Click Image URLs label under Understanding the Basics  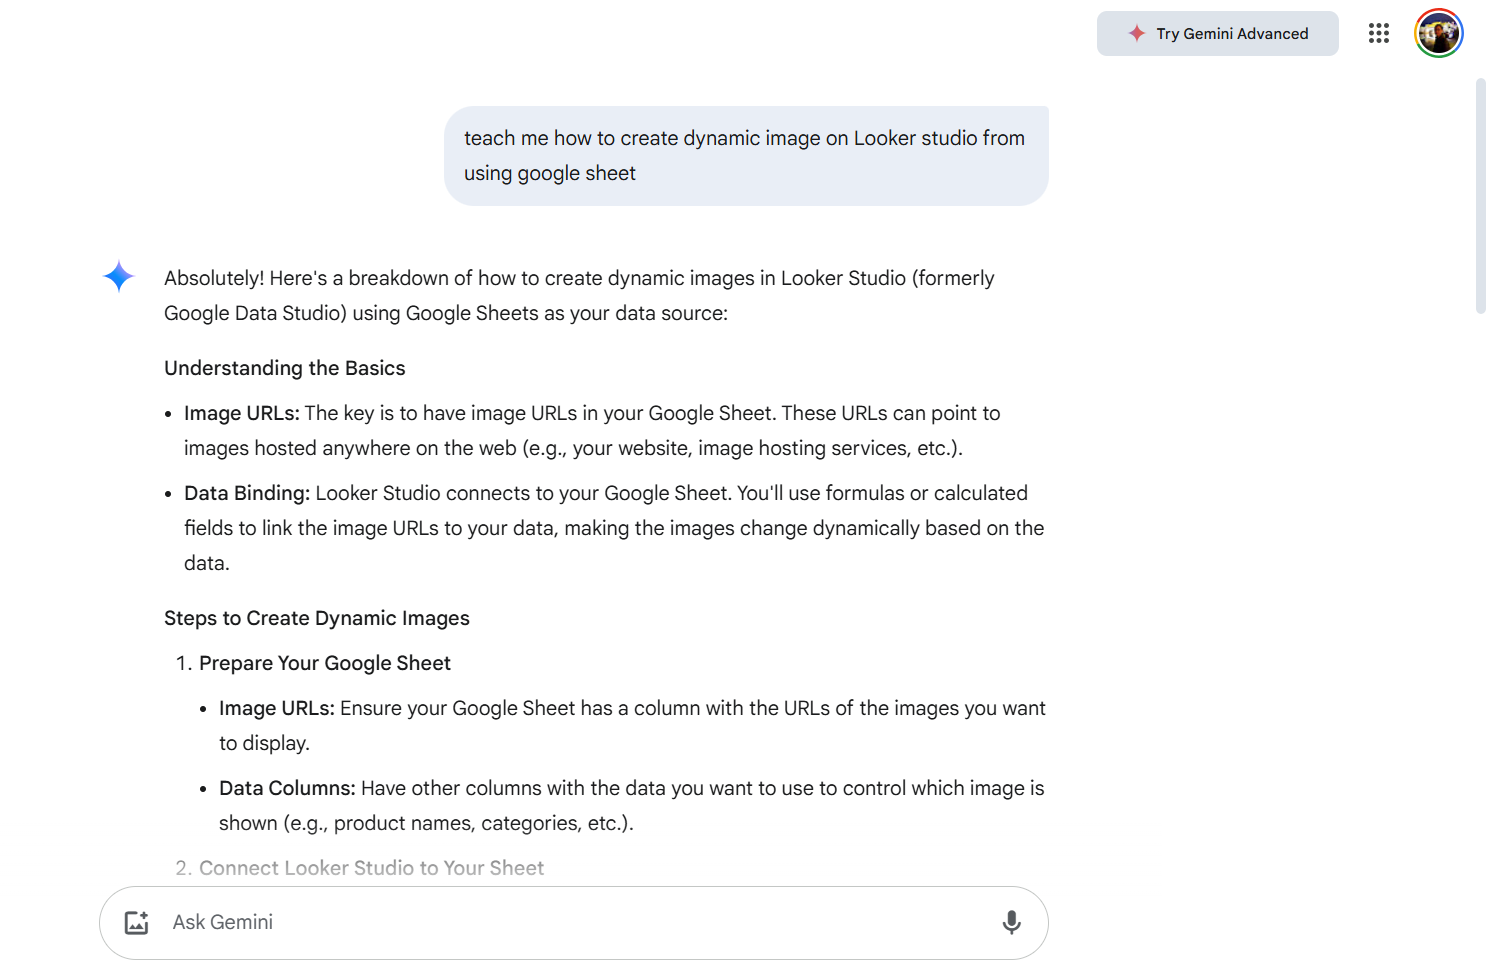pos(241,413)
